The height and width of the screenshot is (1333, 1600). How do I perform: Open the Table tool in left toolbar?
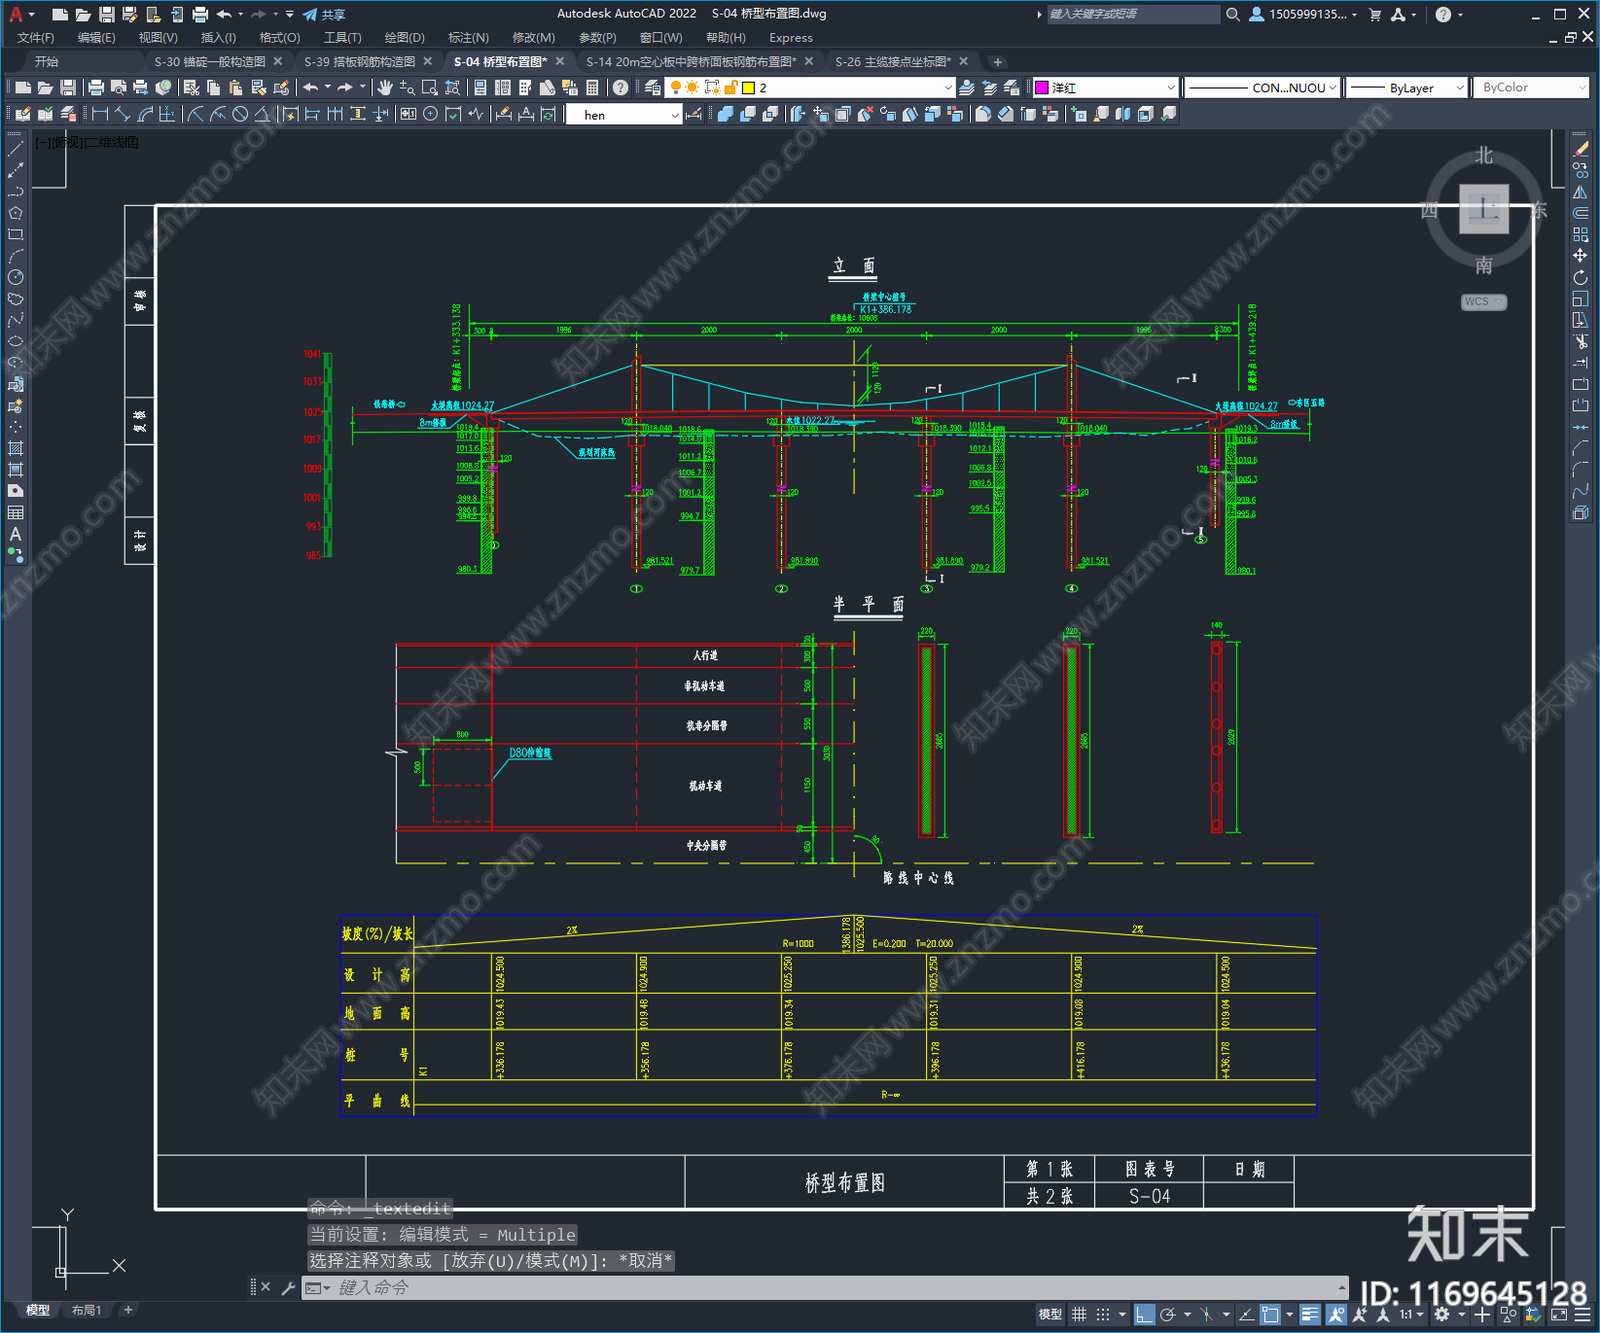tap(15, 512)
